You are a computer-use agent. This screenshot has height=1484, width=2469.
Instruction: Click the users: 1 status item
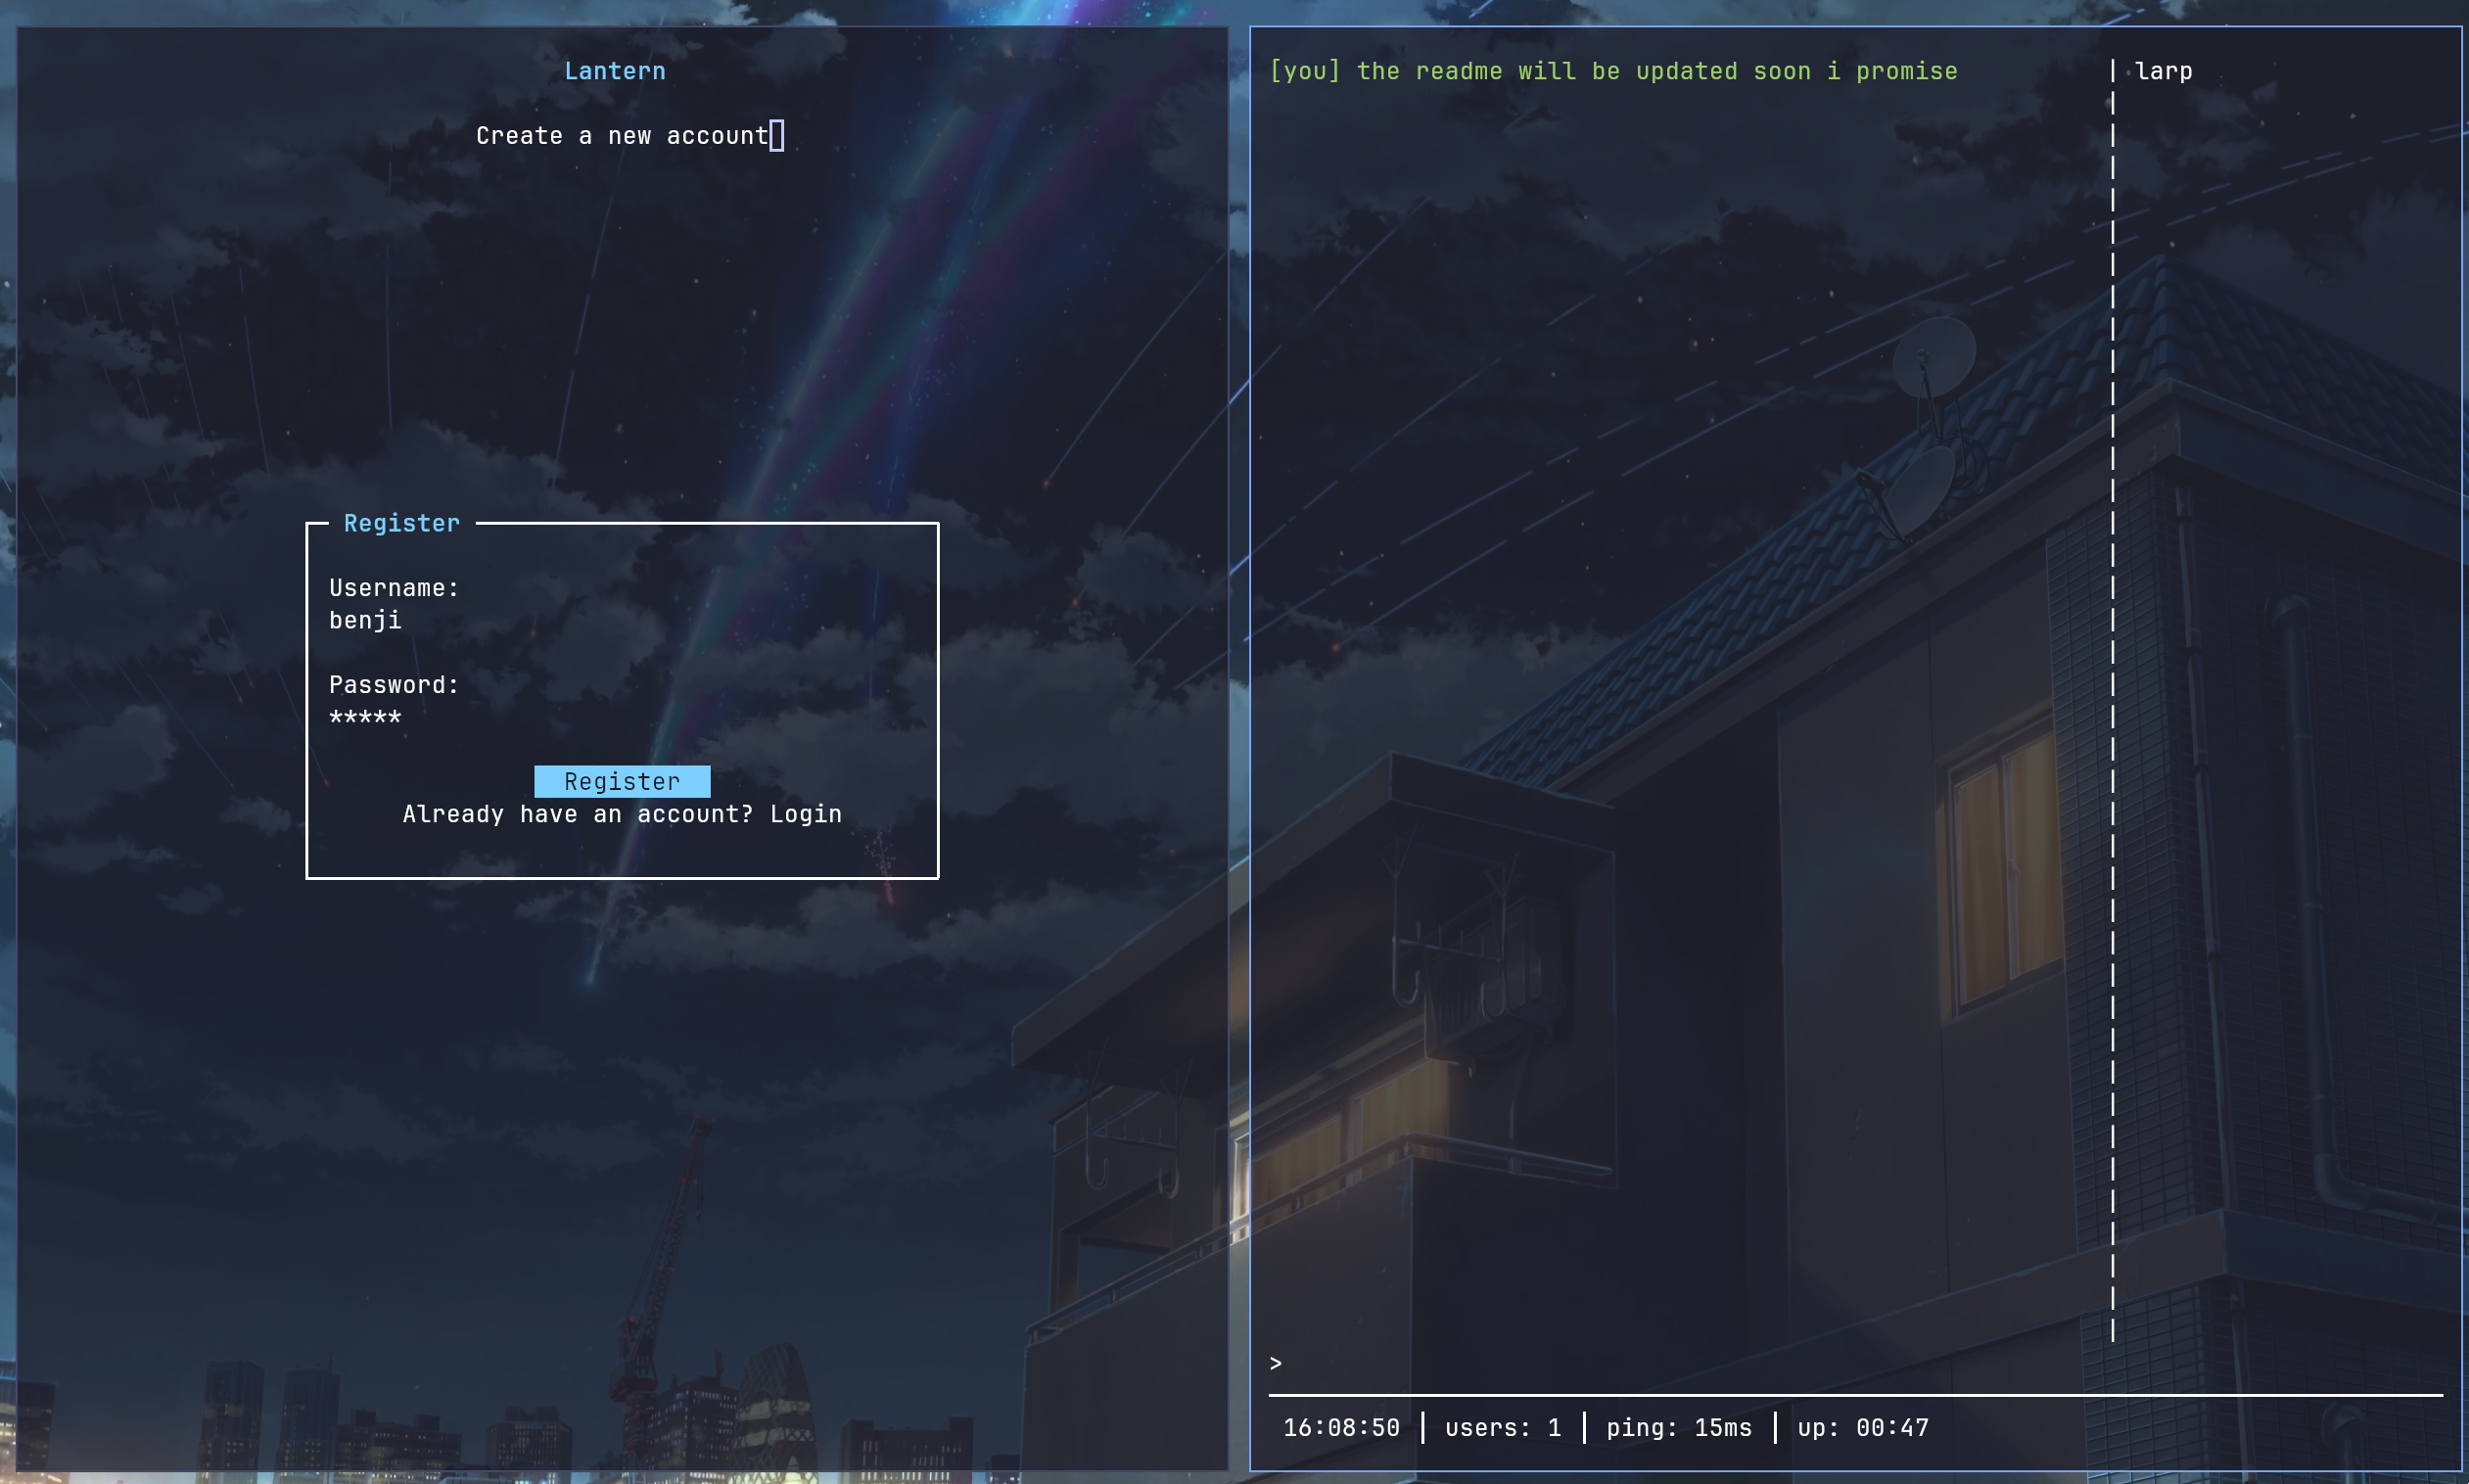pyautogui.click(x=1502, y=1427)
